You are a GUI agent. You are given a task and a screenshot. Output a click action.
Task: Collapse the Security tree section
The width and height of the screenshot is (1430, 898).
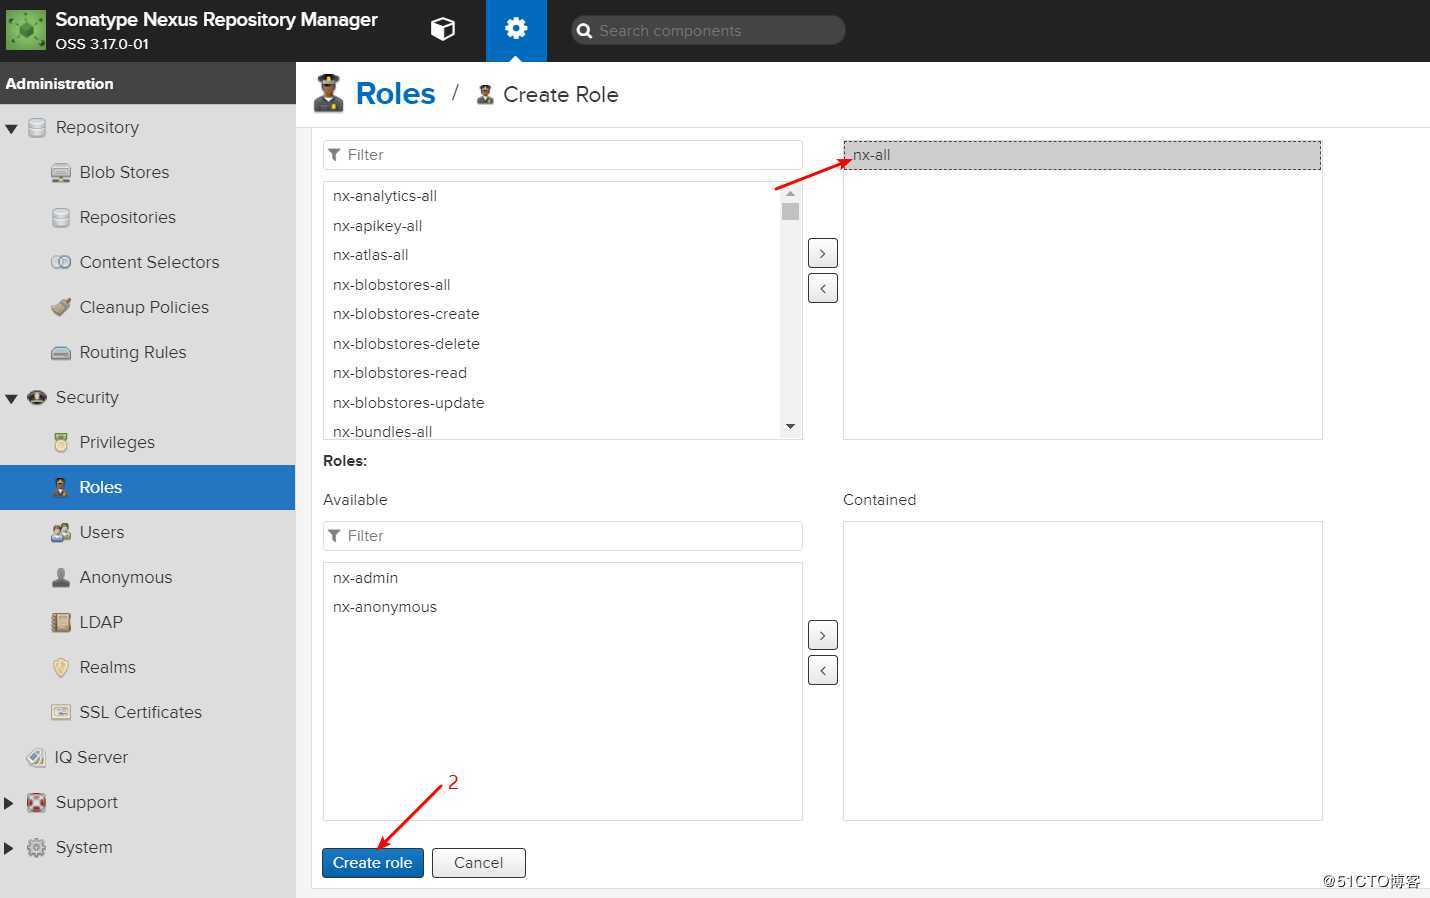(11, 398)
